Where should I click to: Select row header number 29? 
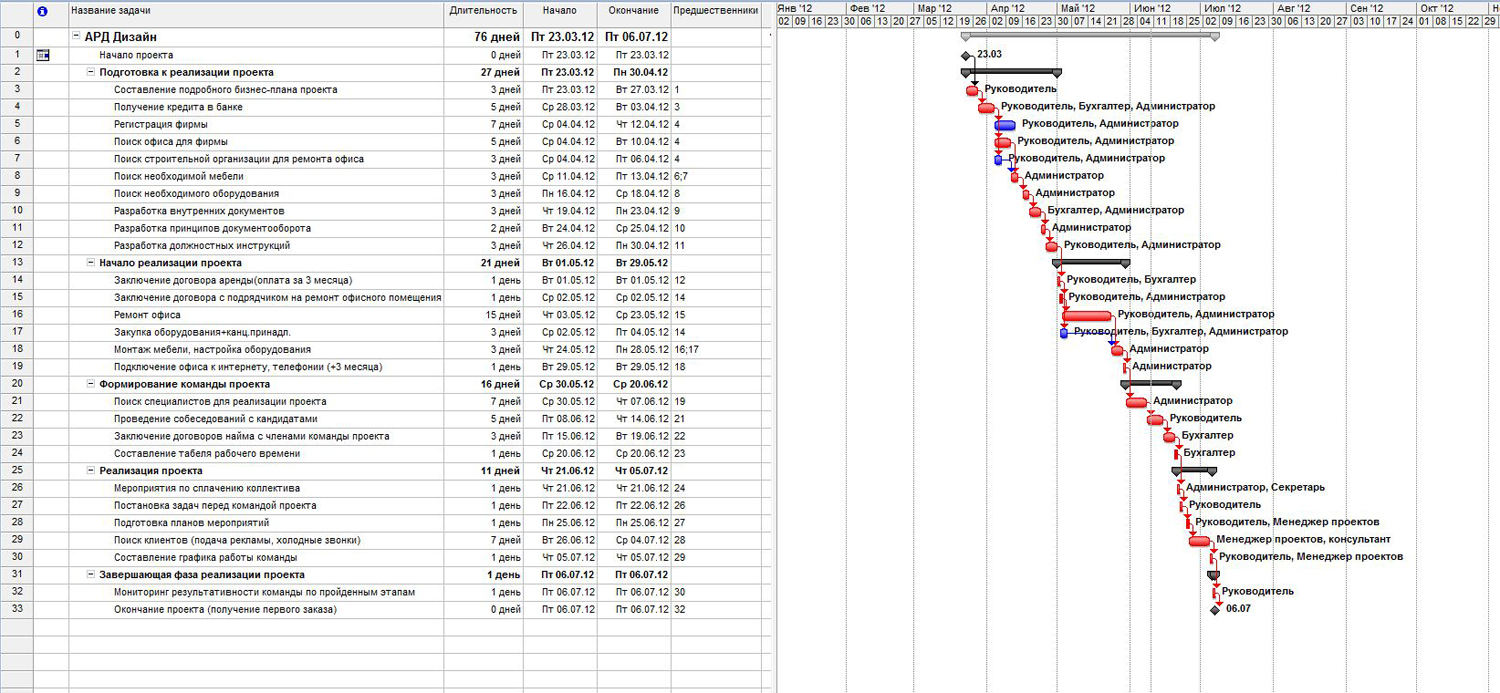click(17, 540)
